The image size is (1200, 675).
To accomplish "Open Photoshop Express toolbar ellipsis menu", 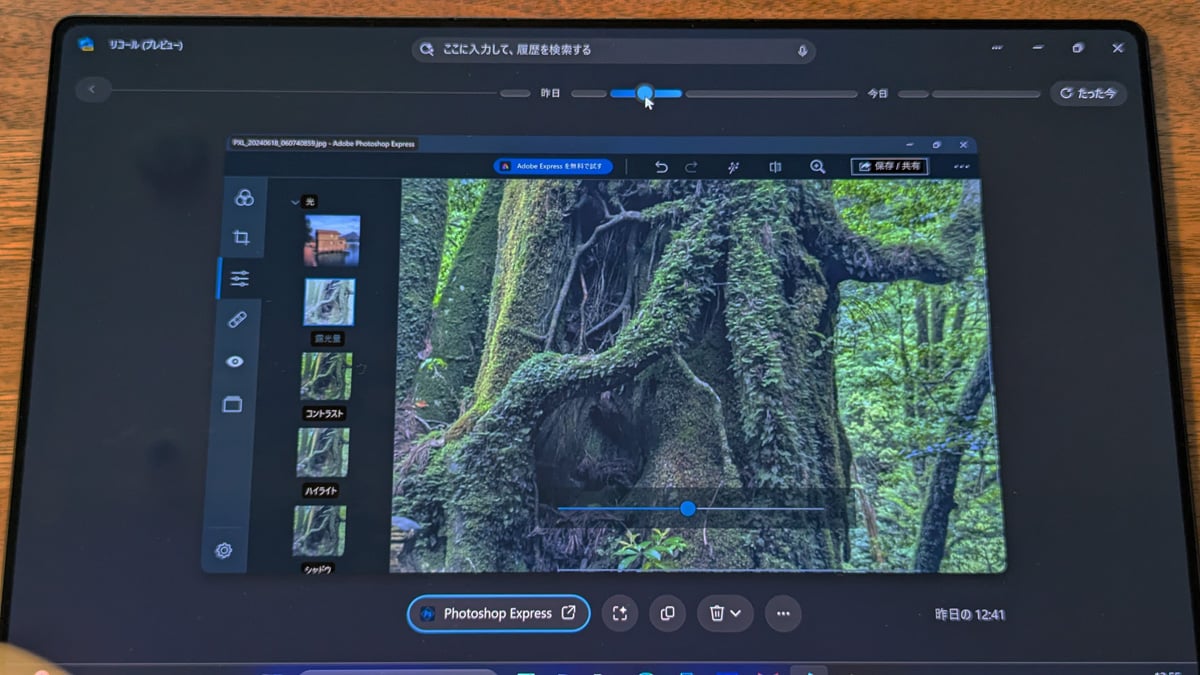I will tap(962, 167).
